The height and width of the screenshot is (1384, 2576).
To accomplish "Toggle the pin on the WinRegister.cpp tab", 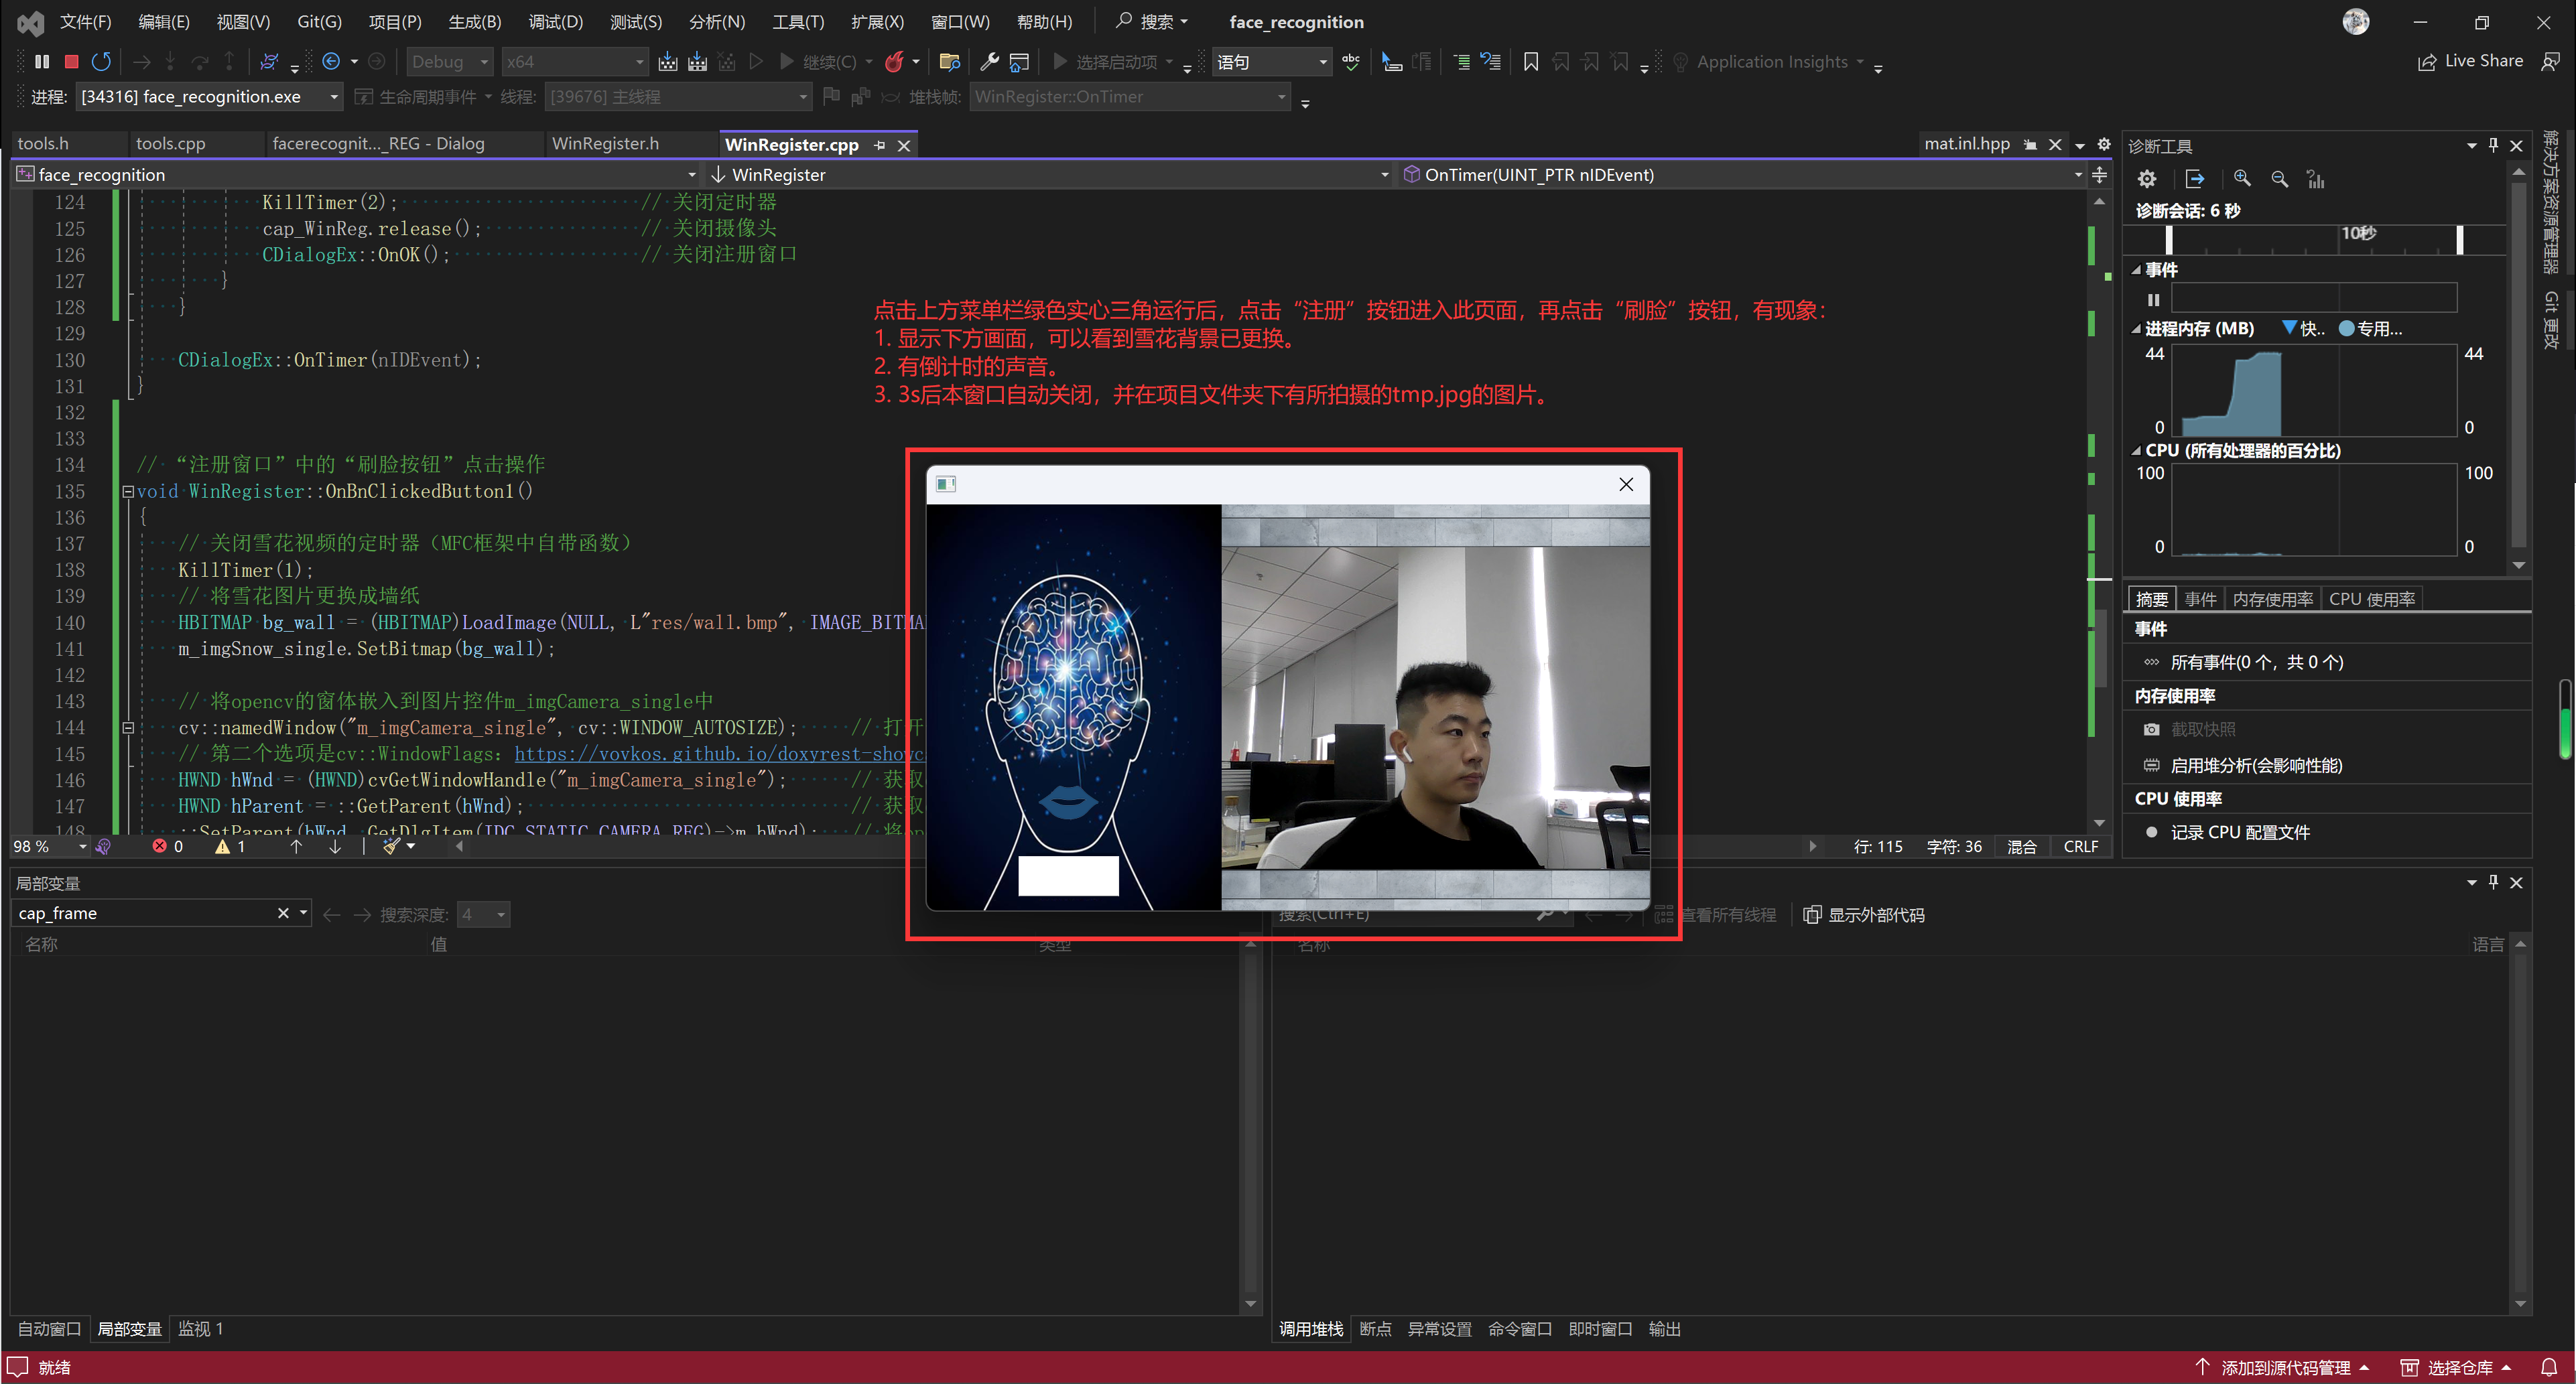I will [880, 145].
